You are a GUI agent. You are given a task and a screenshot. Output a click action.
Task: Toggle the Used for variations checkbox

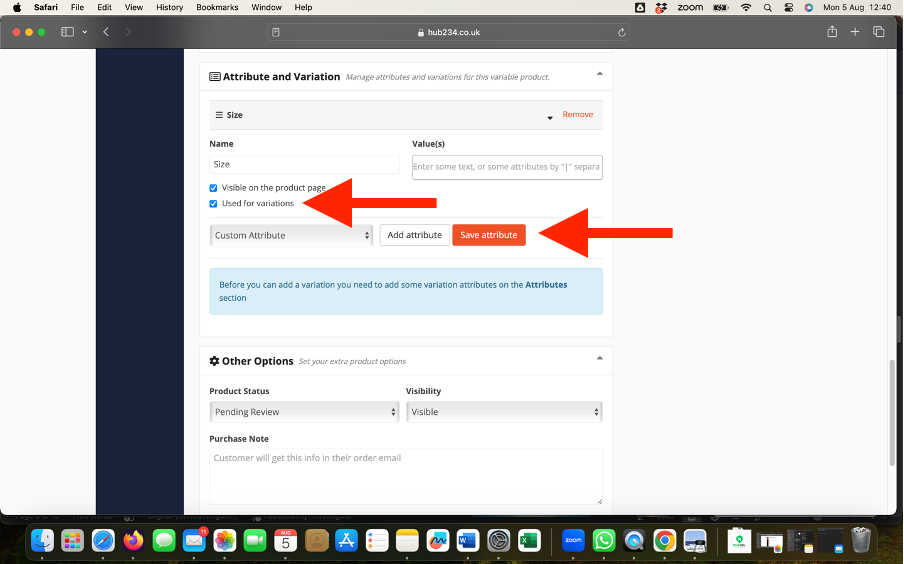(213, 204)
